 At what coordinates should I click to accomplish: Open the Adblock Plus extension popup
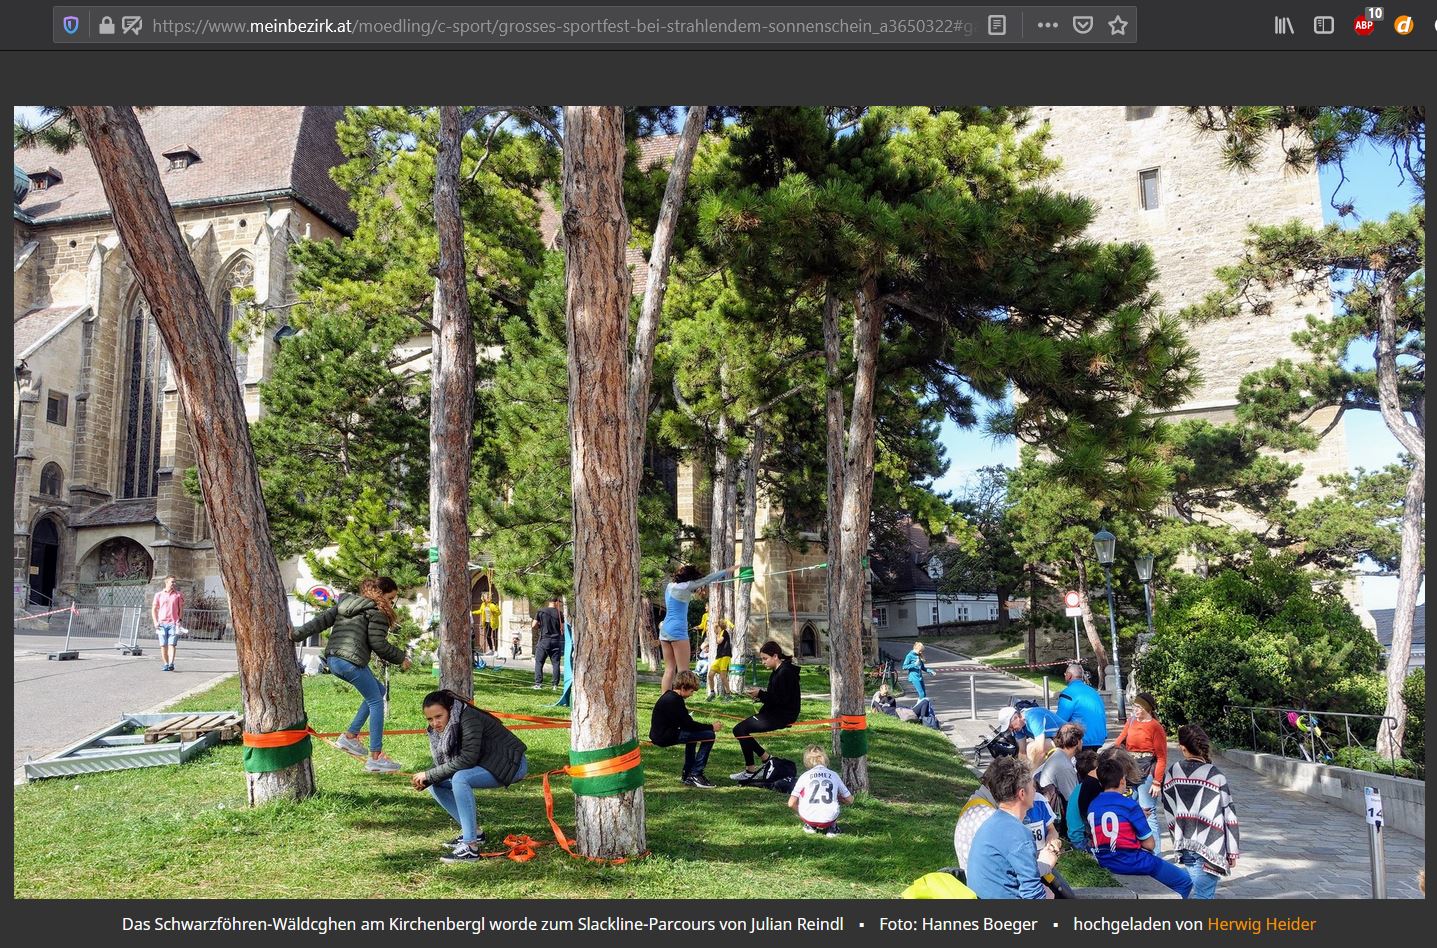pyautogui.click(x=1364, y=25)
